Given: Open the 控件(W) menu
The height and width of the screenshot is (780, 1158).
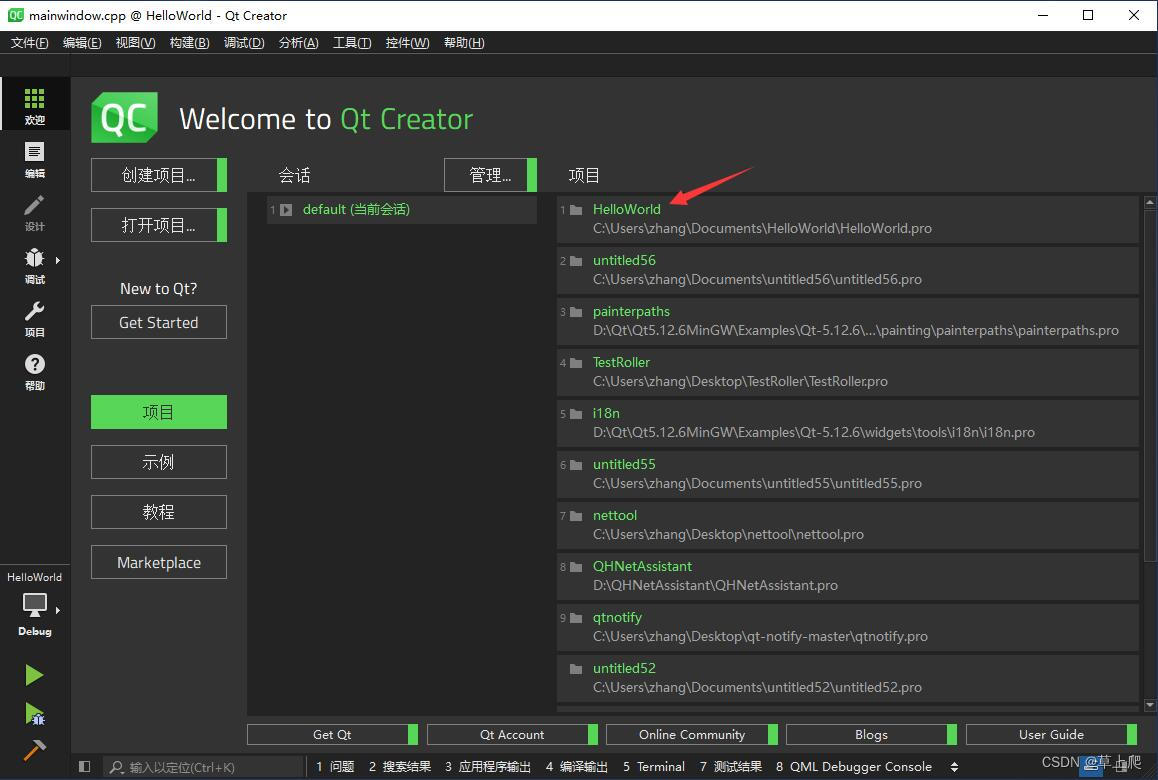Looking at the screenshot, I should point(407,43).
